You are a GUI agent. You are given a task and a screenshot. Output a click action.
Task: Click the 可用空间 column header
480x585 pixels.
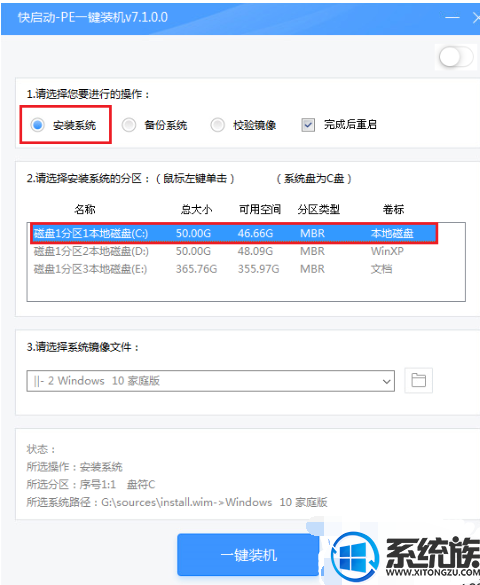[260, 209]
